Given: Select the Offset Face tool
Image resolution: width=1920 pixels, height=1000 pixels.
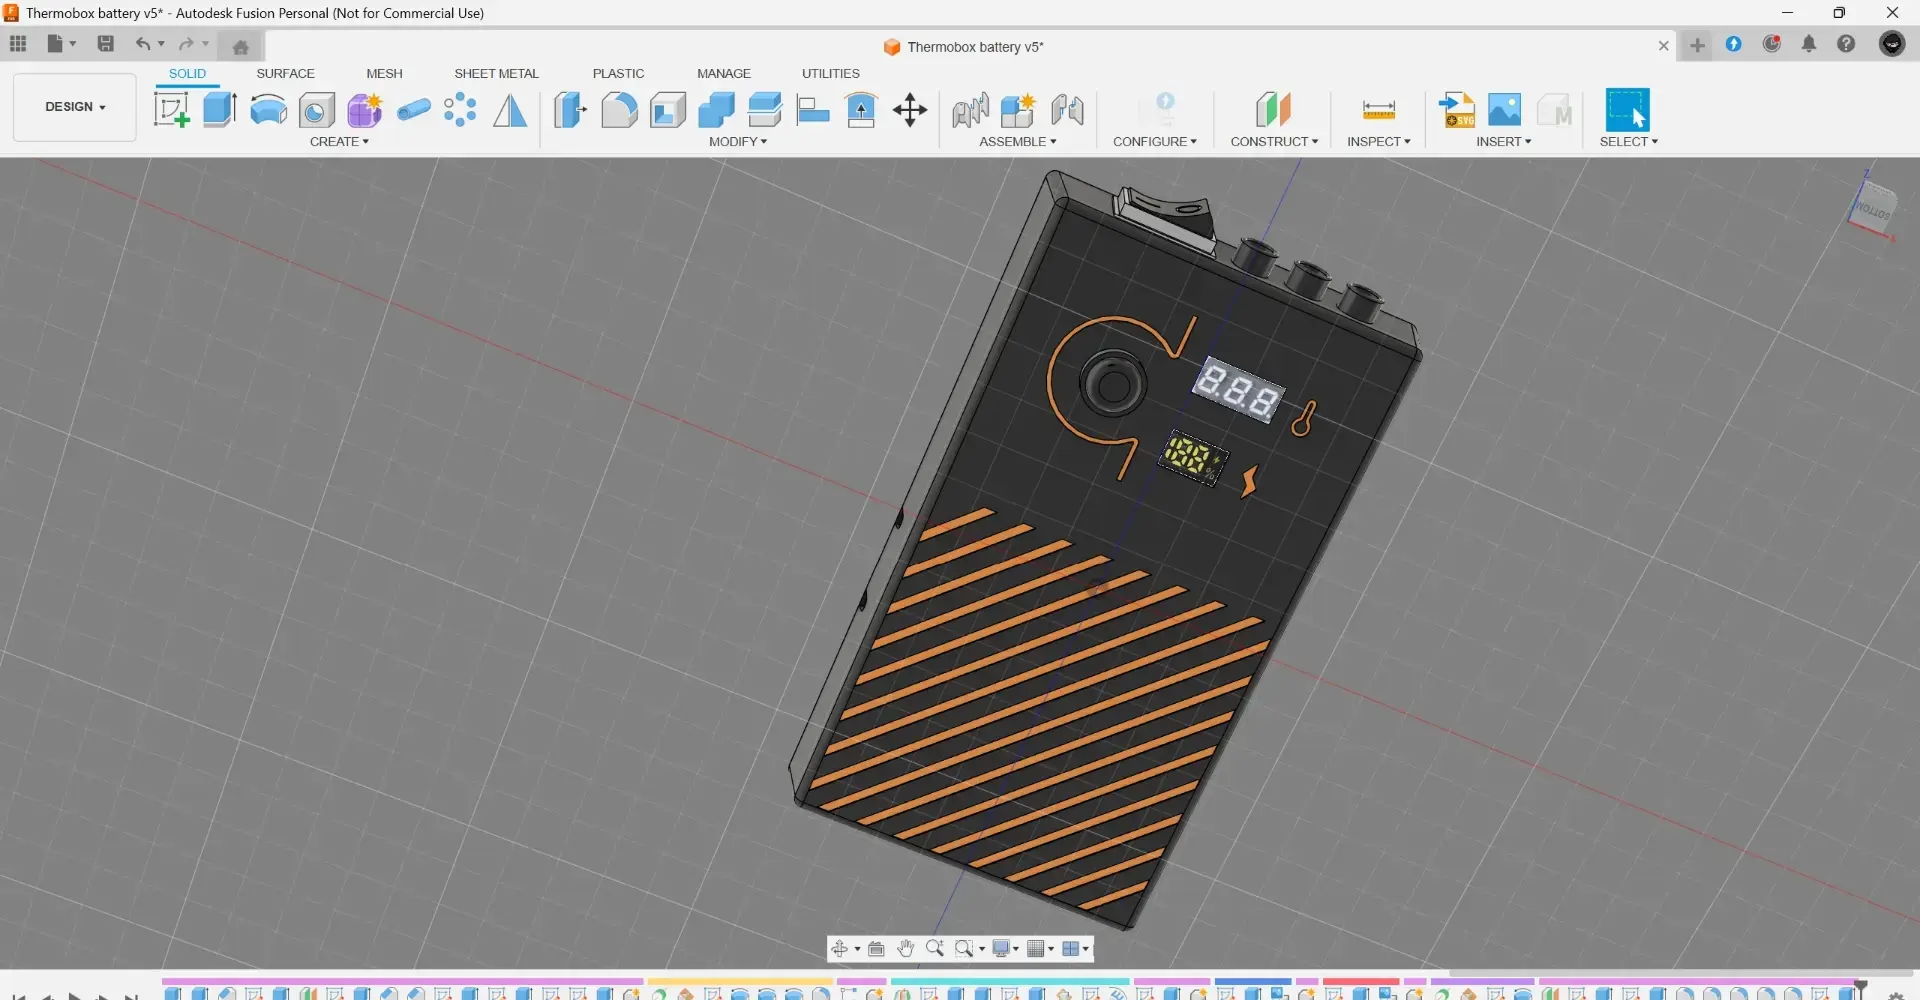Looking at the screenshot, I should [765, 110].
